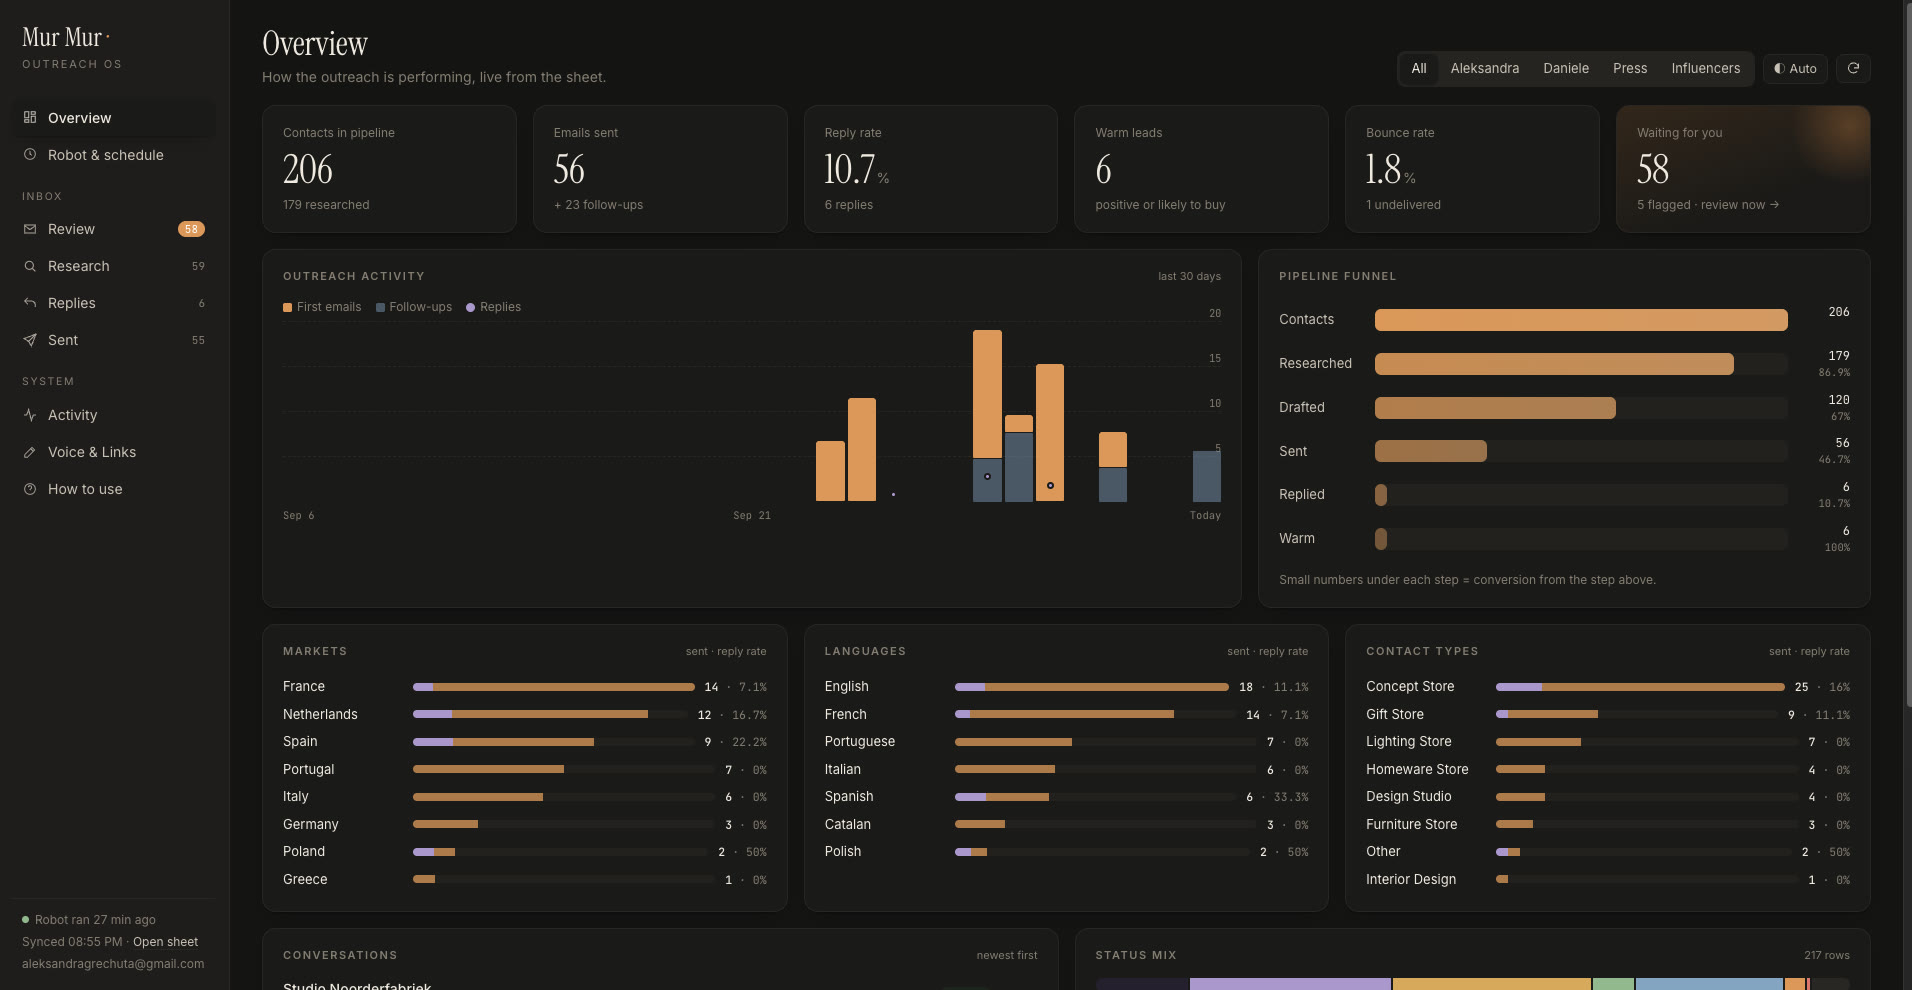Image resolution: width=1912 pixels, height=990 pixels.
Task: Click the purple segment in Status Mix bar
Action: tap(1290, 984)
